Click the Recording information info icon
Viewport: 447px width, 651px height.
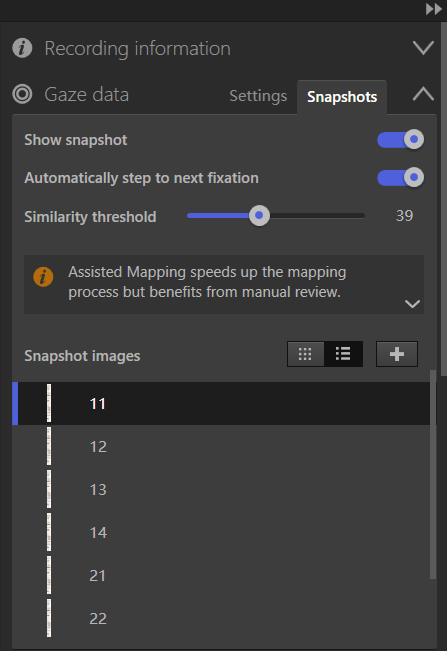click(x=22, y=48)
